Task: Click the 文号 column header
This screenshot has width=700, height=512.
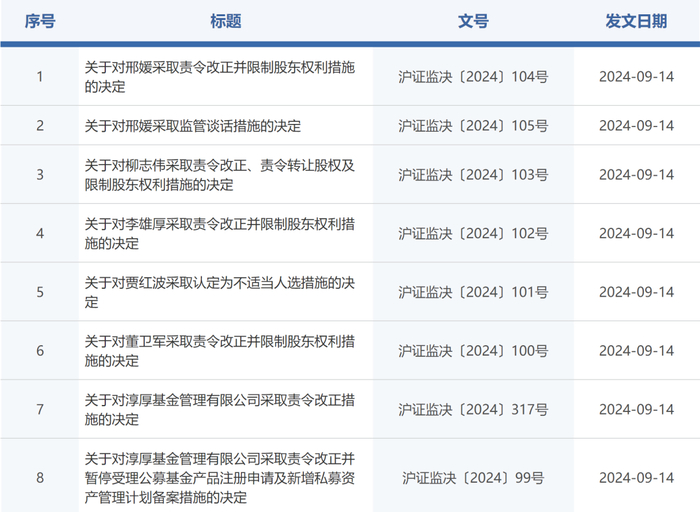Action: coord(473,21)
